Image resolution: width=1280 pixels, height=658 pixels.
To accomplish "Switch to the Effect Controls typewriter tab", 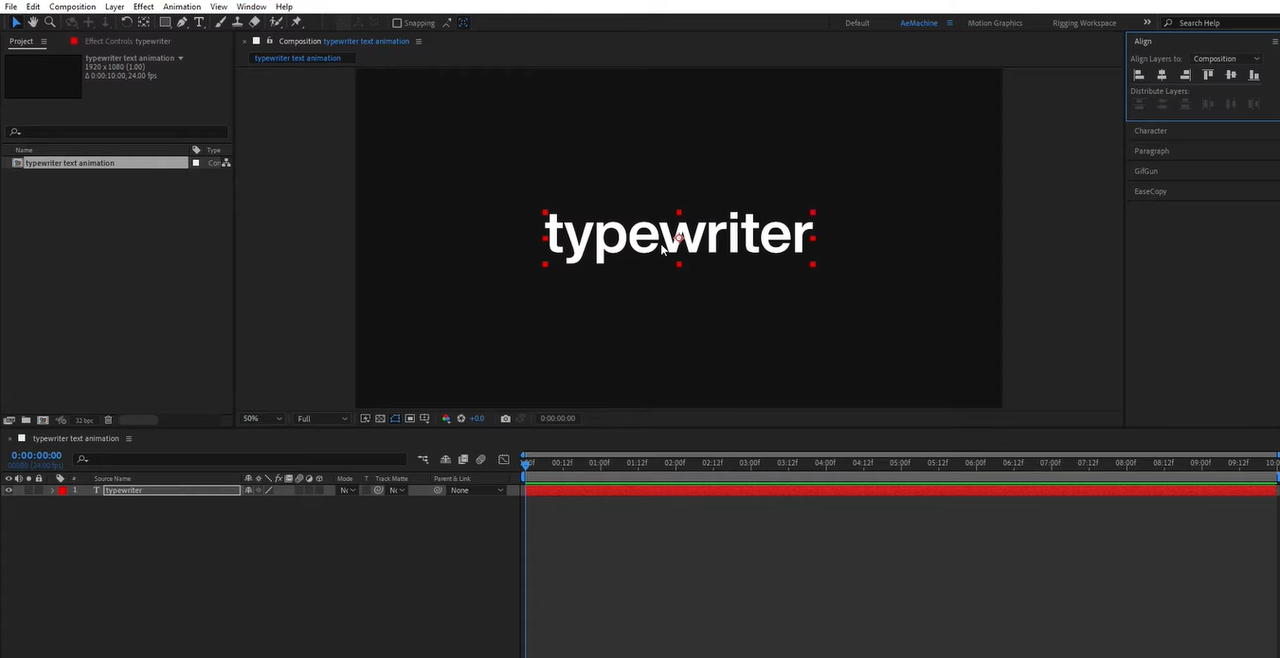I will [x=128, y=41].
